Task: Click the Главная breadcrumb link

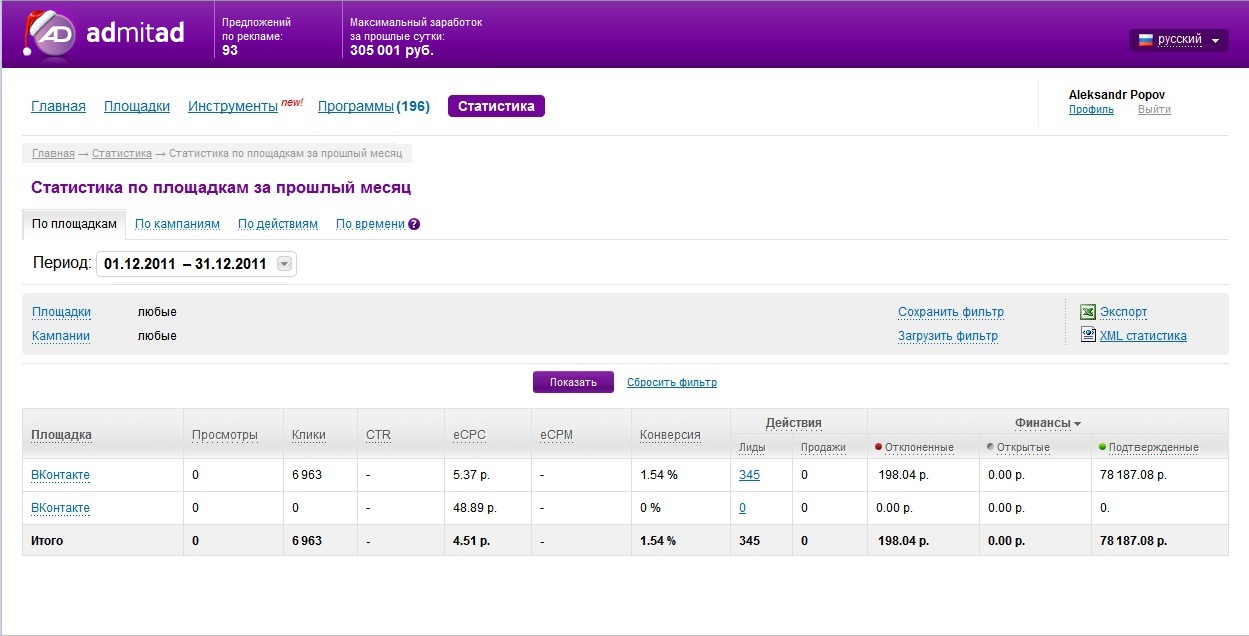Action: point(53,154)
